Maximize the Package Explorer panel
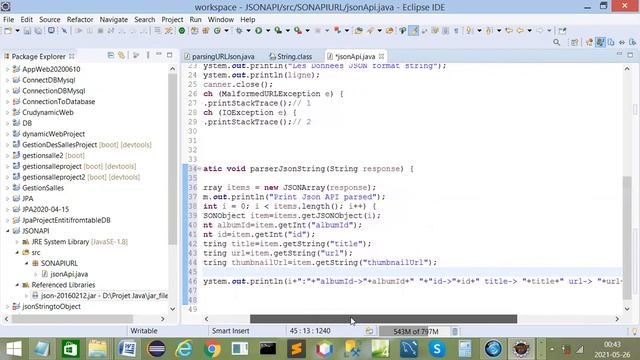 pyautogui.click(x=169, y=55)
